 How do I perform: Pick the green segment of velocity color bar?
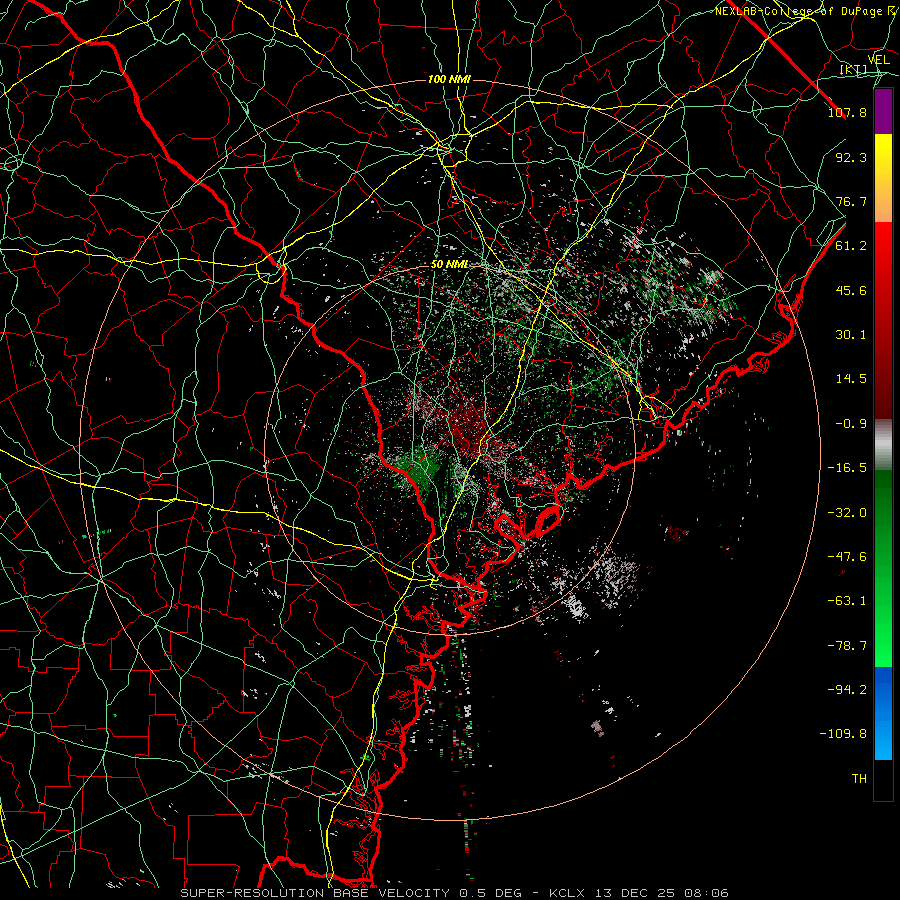(x=883, y=568)
